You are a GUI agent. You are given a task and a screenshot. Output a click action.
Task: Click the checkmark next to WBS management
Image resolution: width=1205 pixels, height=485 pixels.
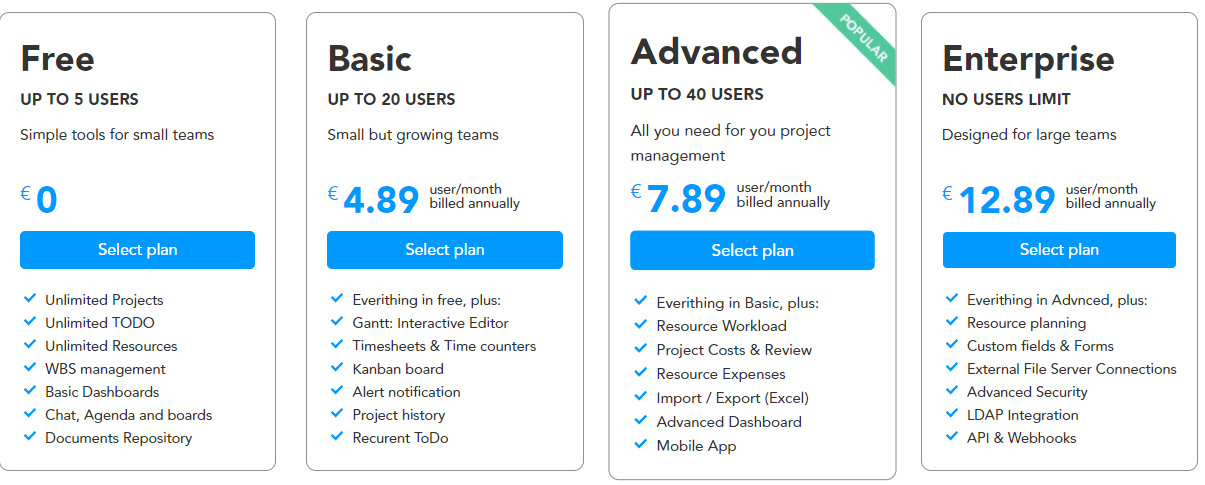click(x=29, y=368)
